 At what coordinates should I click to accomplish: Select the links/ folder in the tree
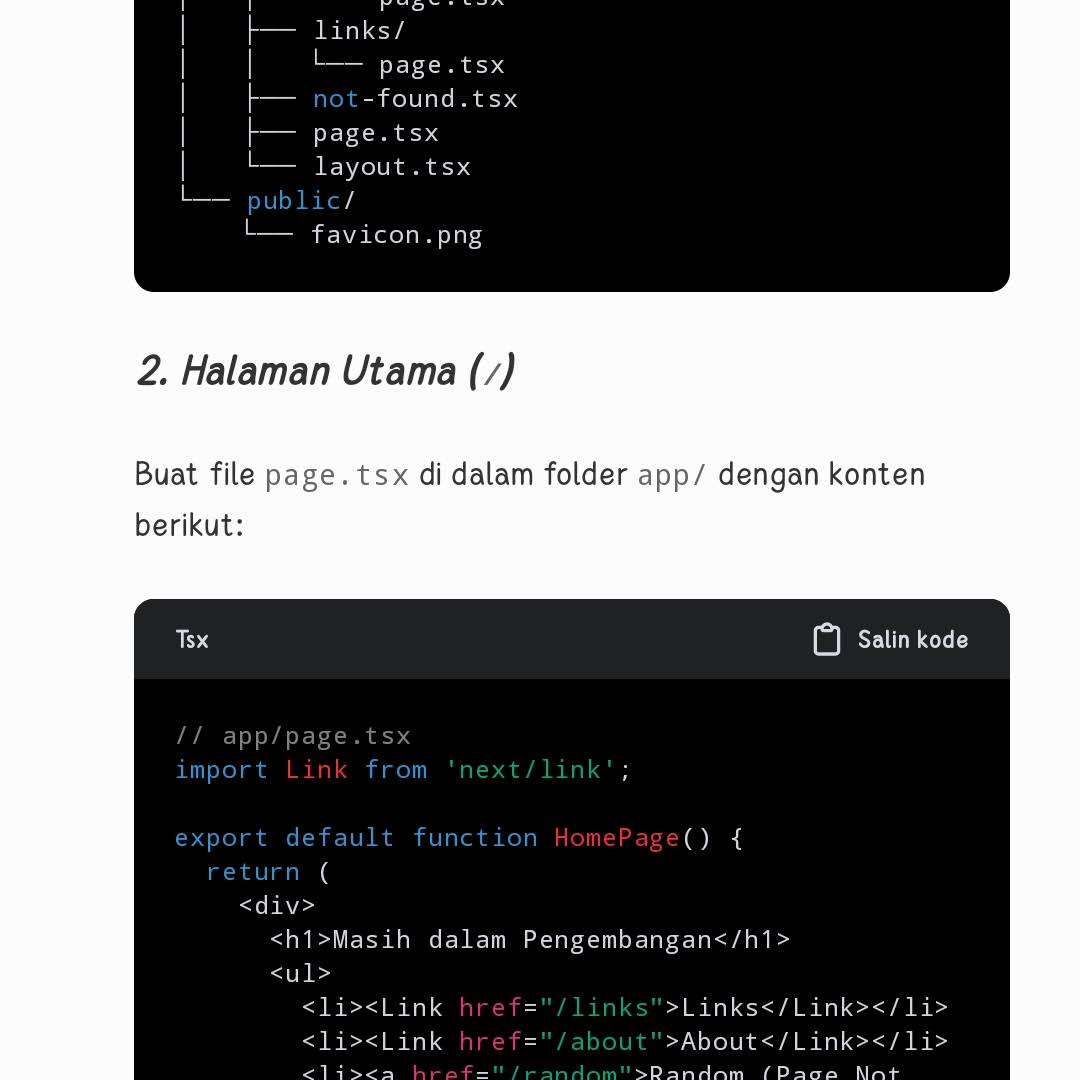pos(359,31)
